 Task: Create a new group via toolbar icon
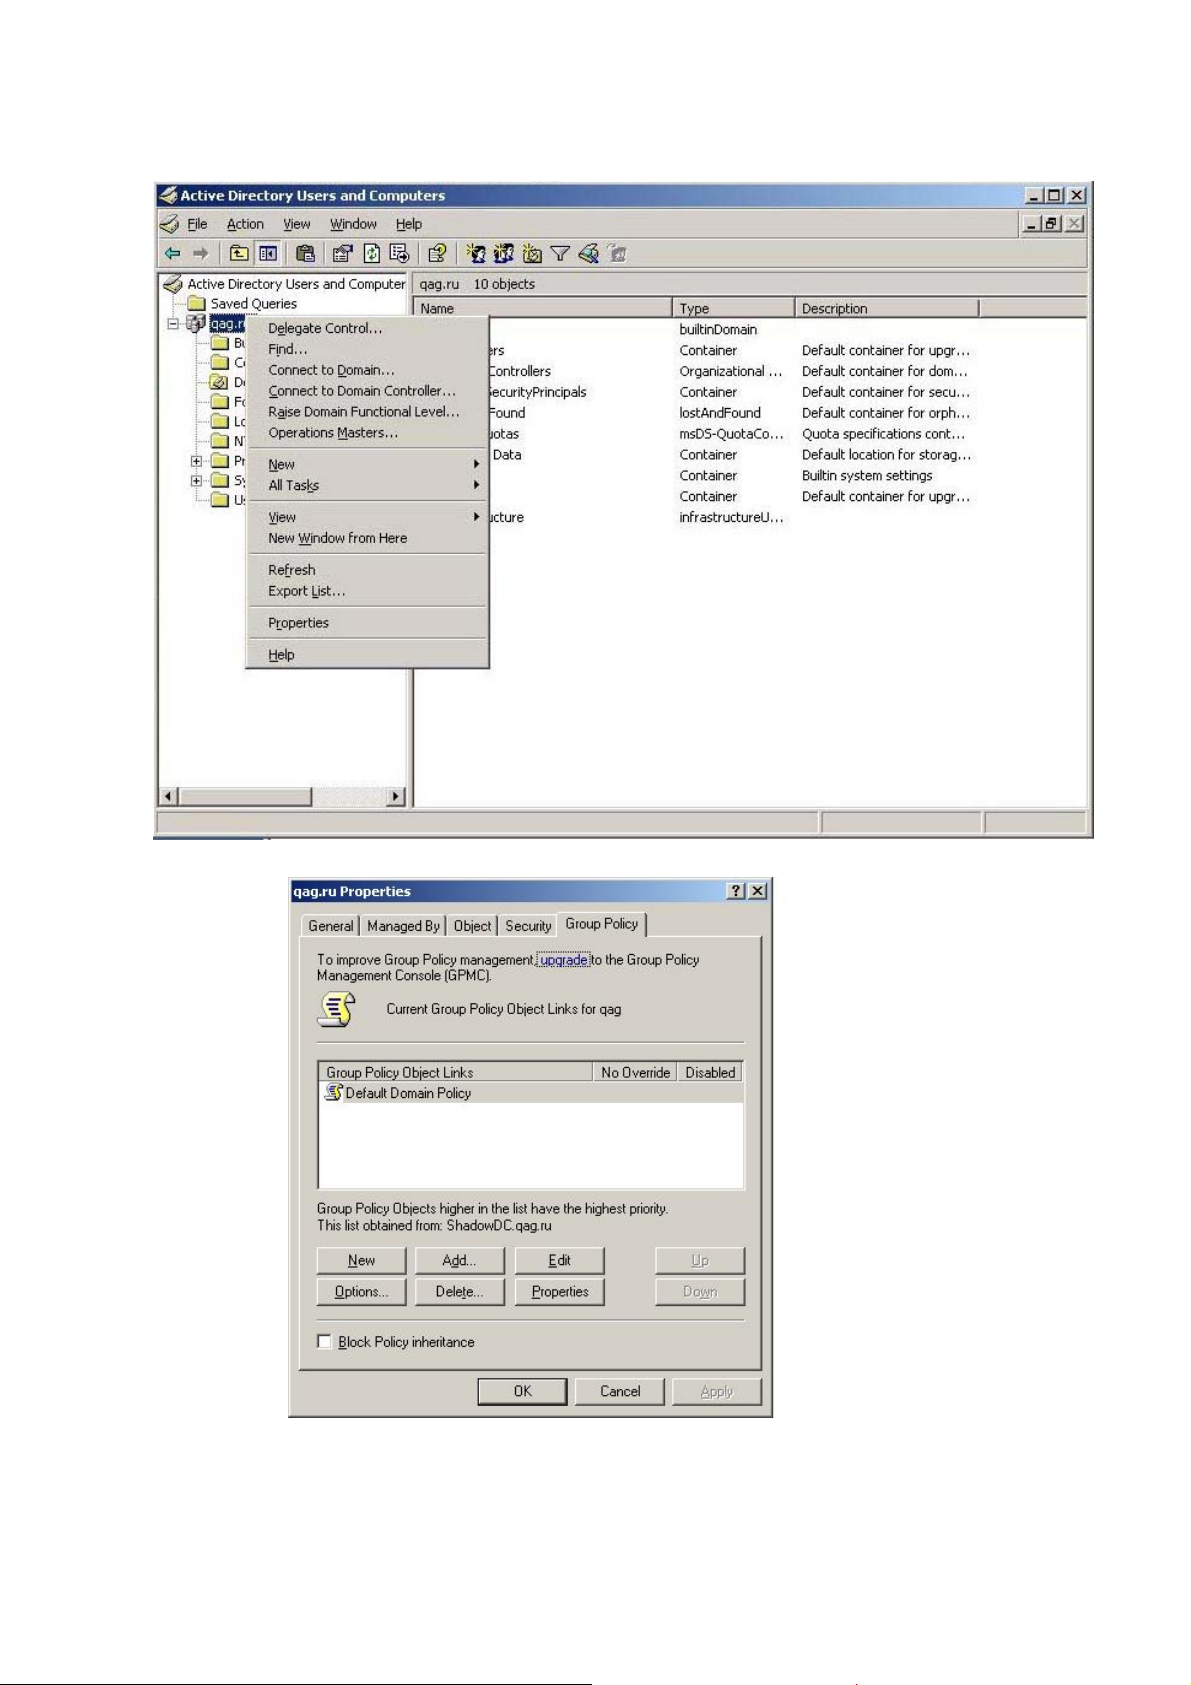point(503,254)
